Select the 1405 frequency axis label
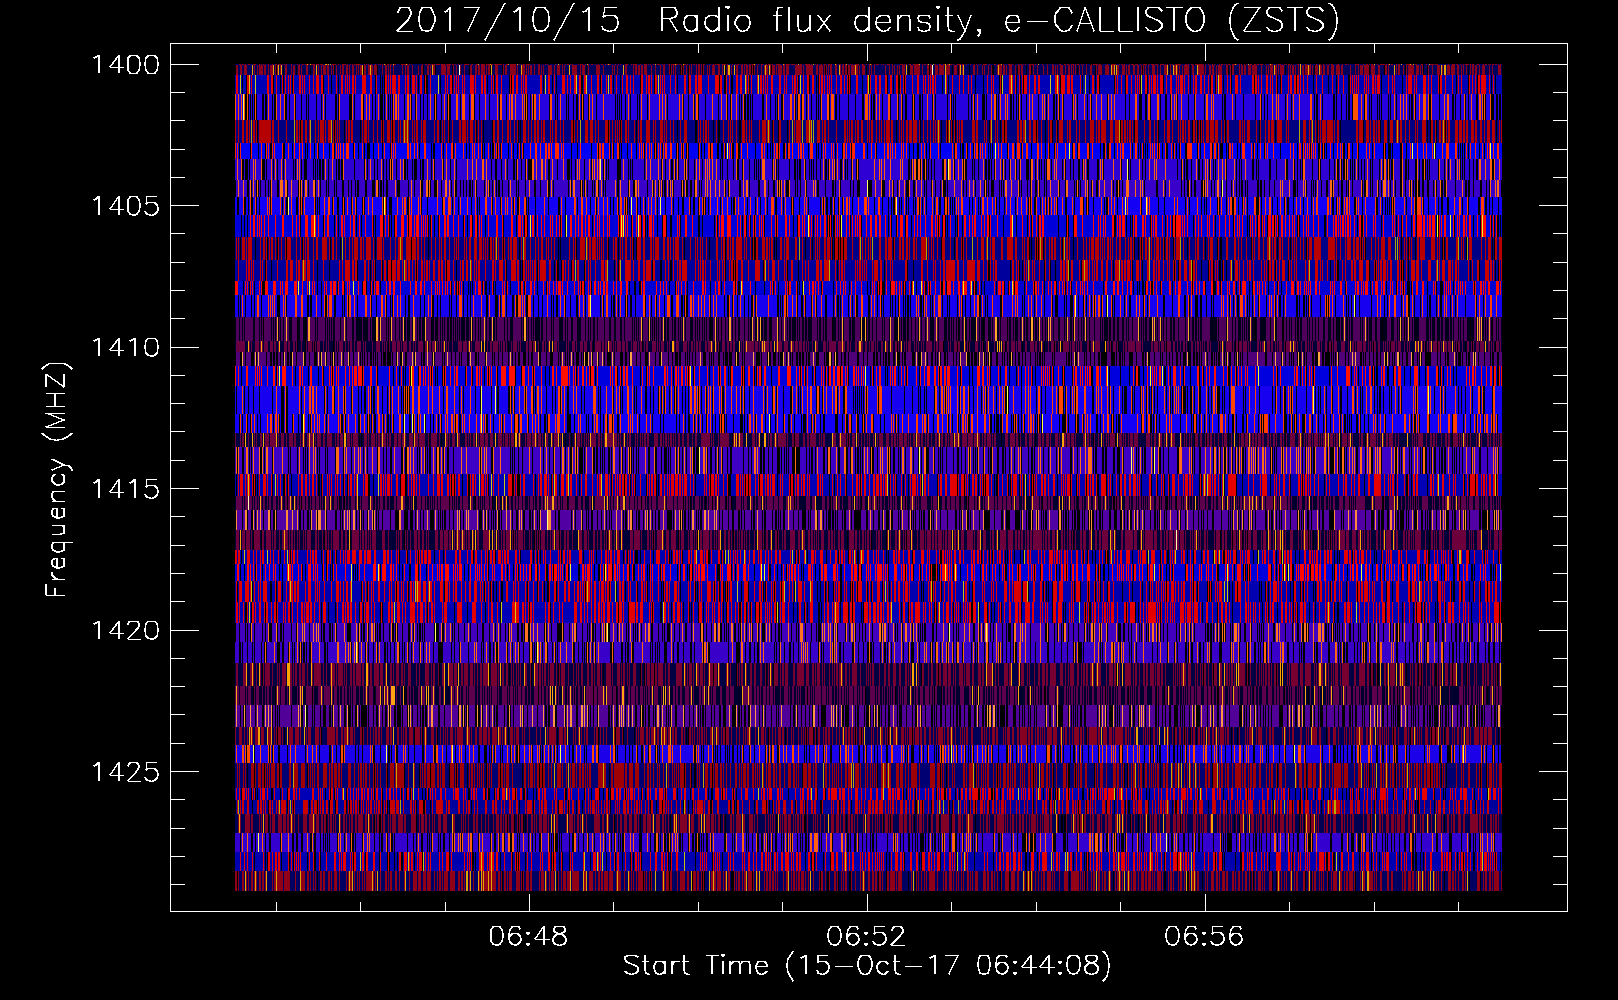The image size is (1618, 1000). point(125,206)
